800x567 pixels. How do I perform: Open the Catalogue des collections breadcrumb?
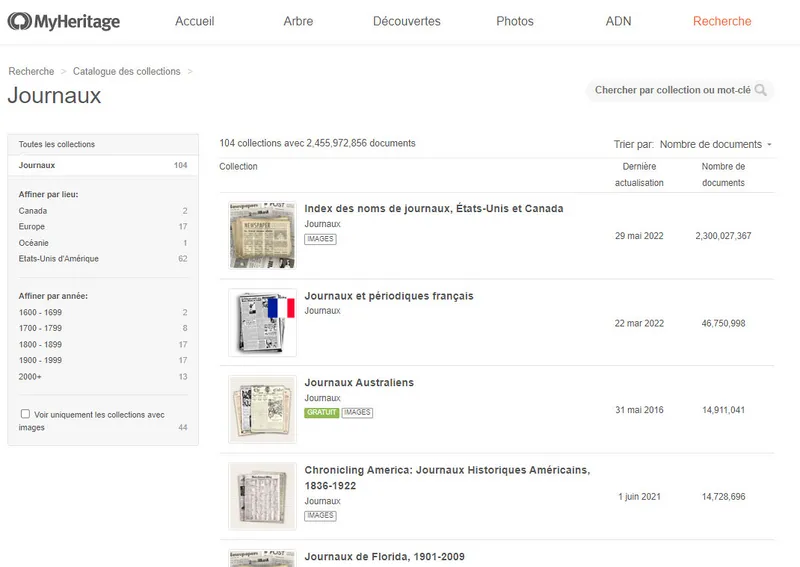(x=127, y=71)
